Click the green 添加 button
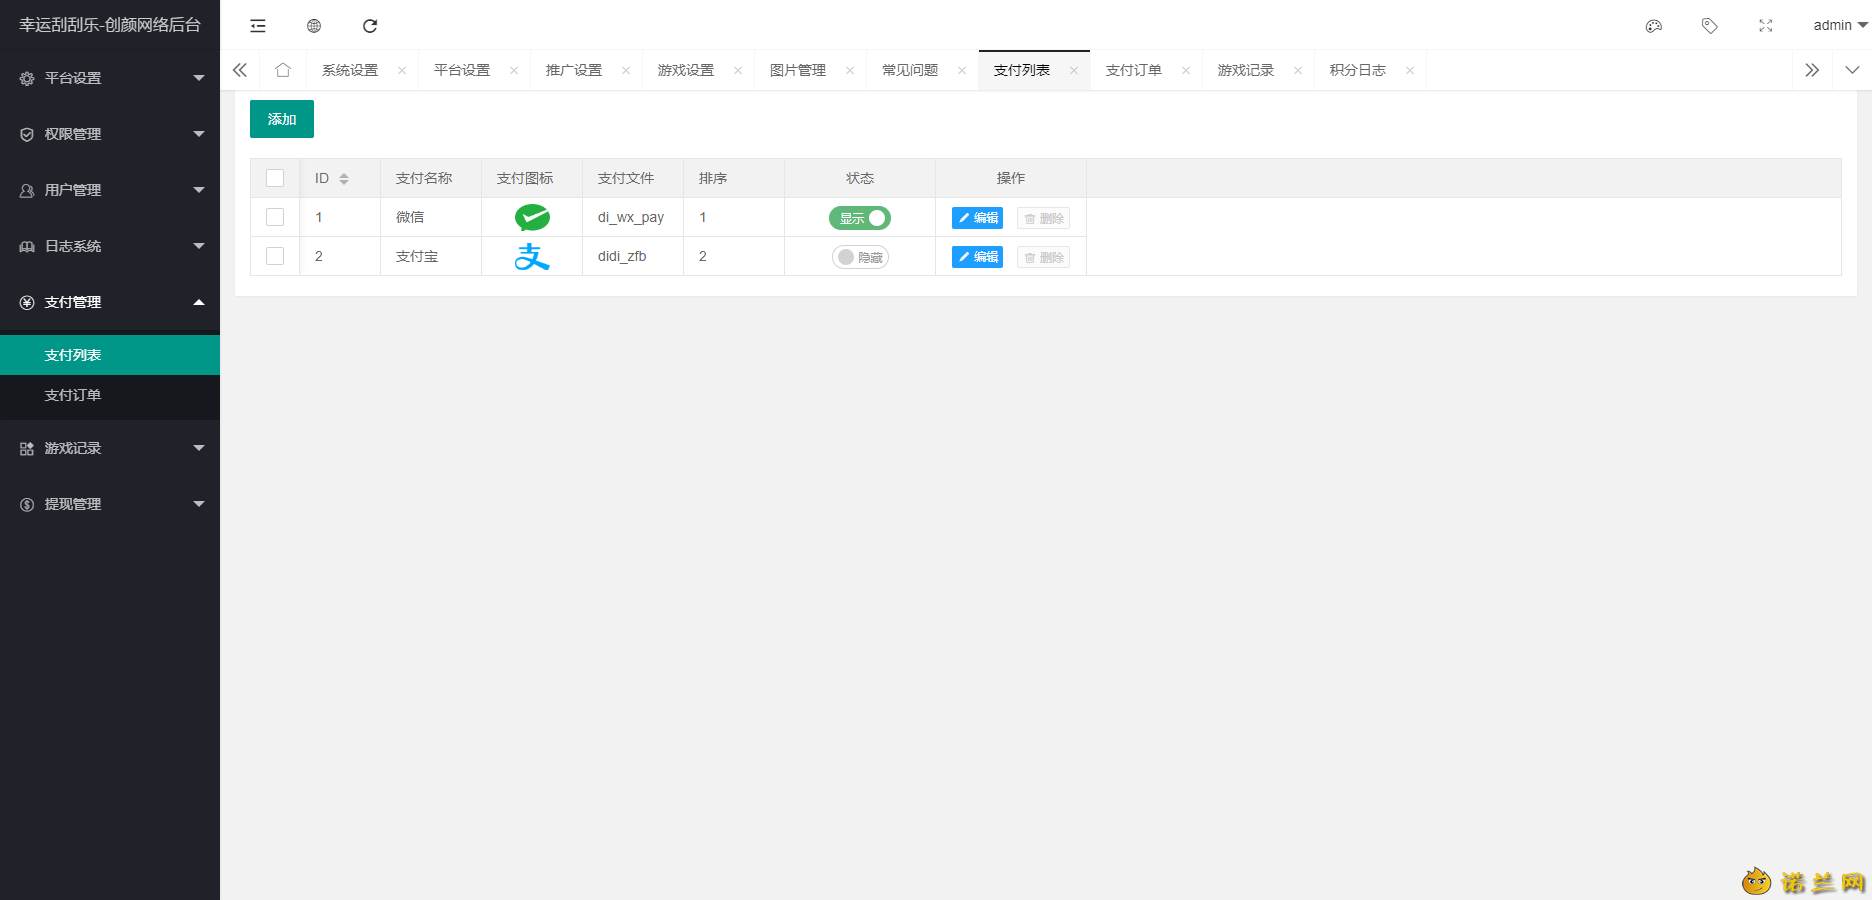The image size is (1872, 900). tap(282, 119)
